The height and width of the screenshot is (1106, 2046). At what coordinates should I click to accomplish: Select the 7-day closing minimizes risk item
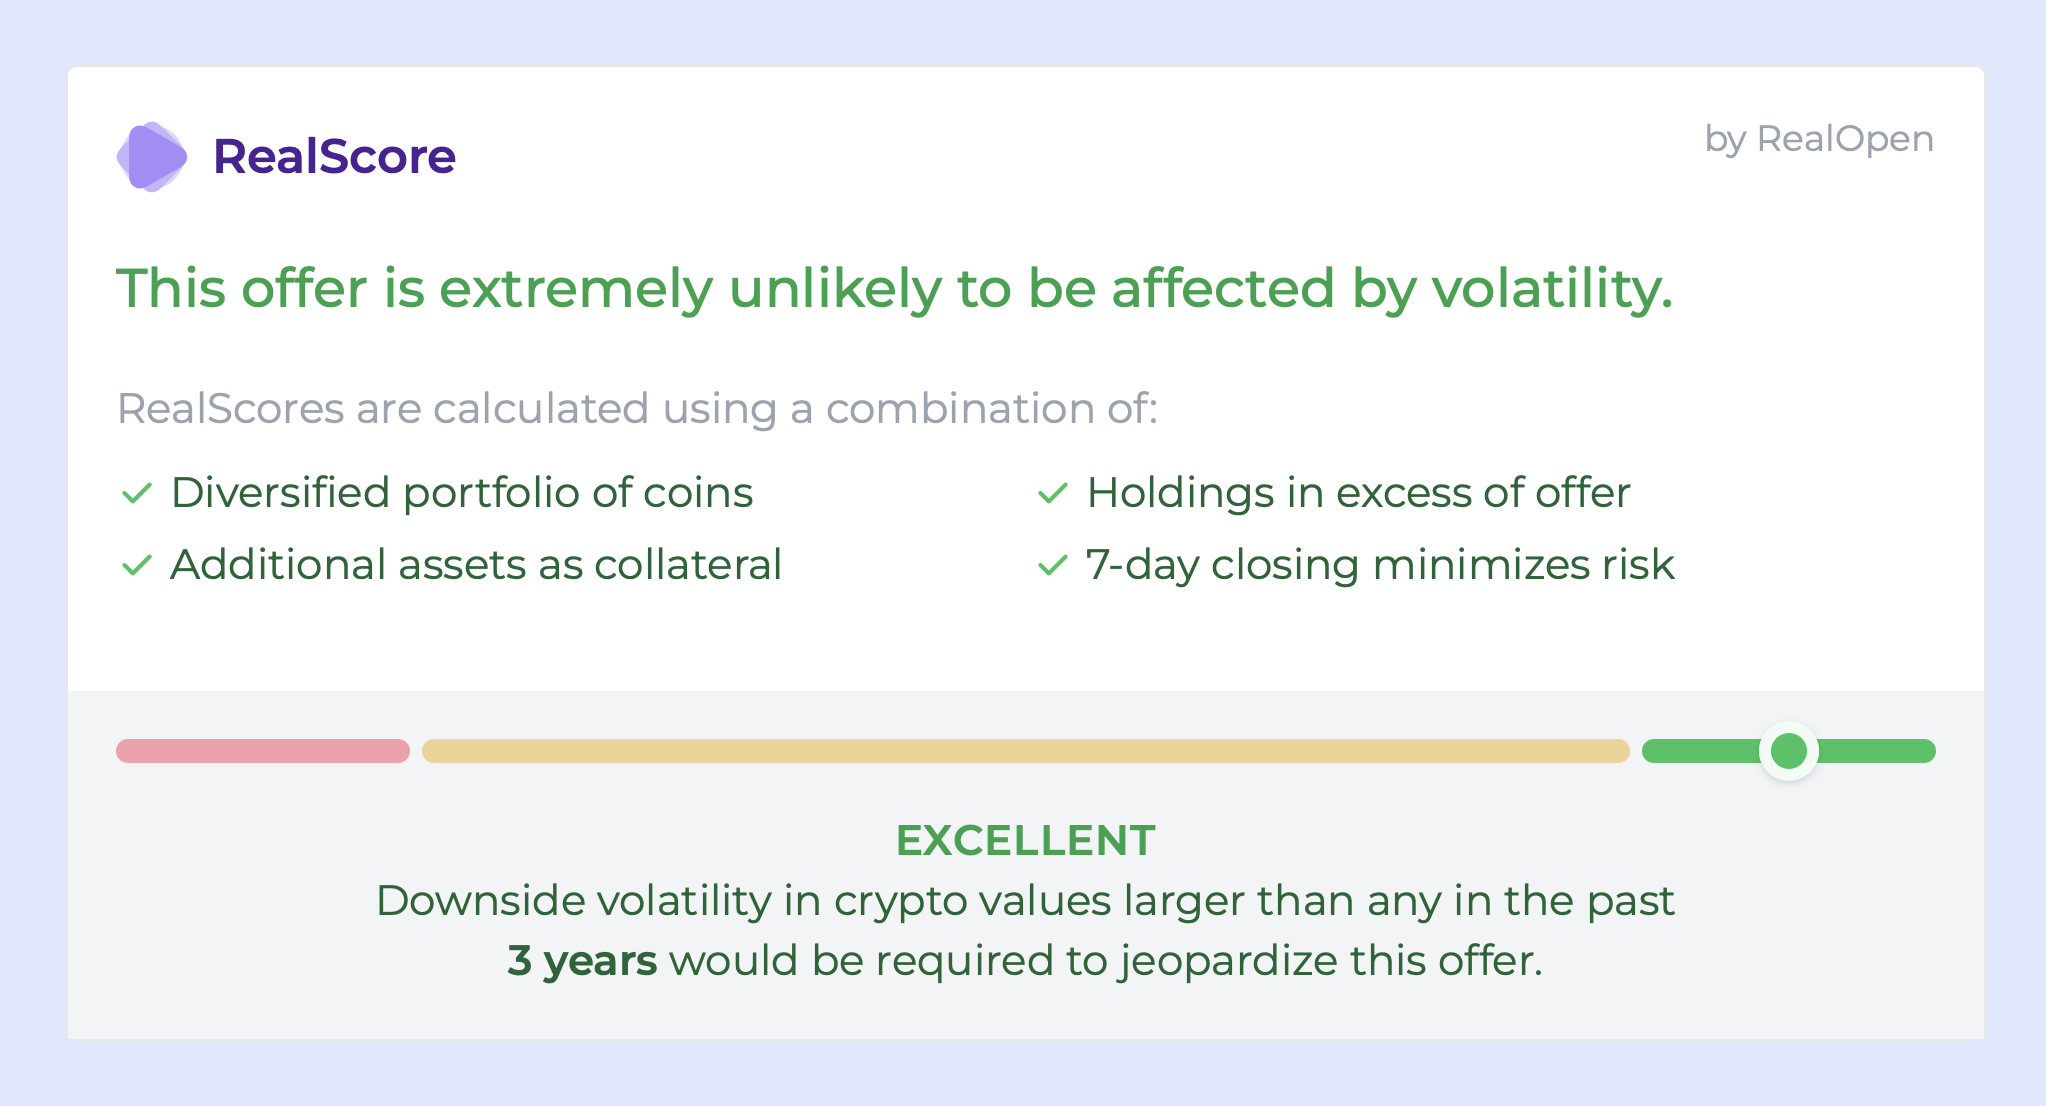pyautogui.click(x=1379, y=565)
